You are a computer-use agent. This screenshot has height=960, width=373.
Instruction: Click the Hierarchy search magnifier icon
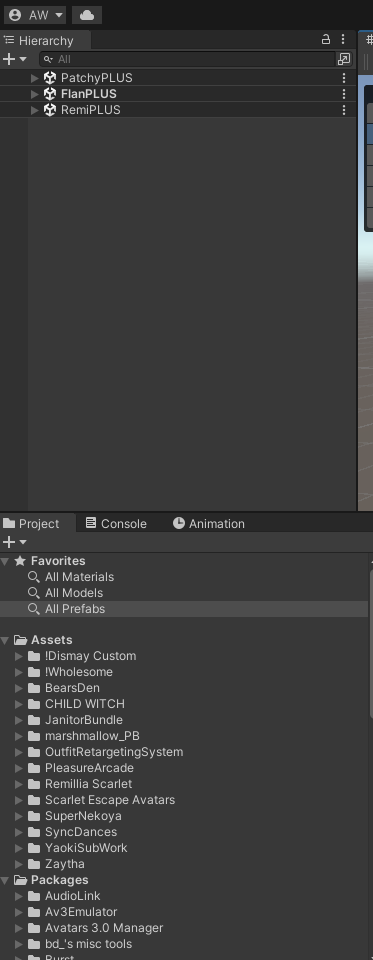(x=48, y=59)
